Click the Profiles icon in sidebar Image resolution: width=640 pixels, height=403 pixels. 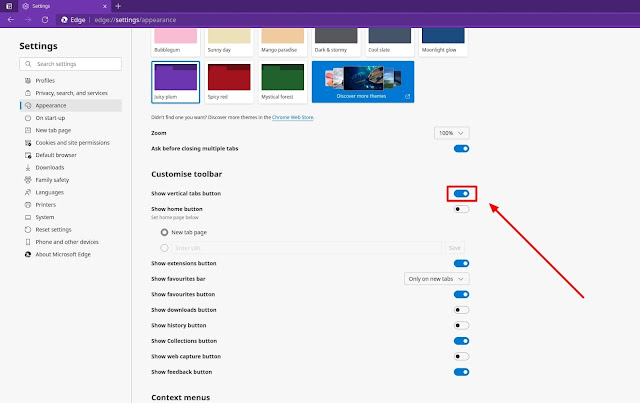[x=28, y=80]
